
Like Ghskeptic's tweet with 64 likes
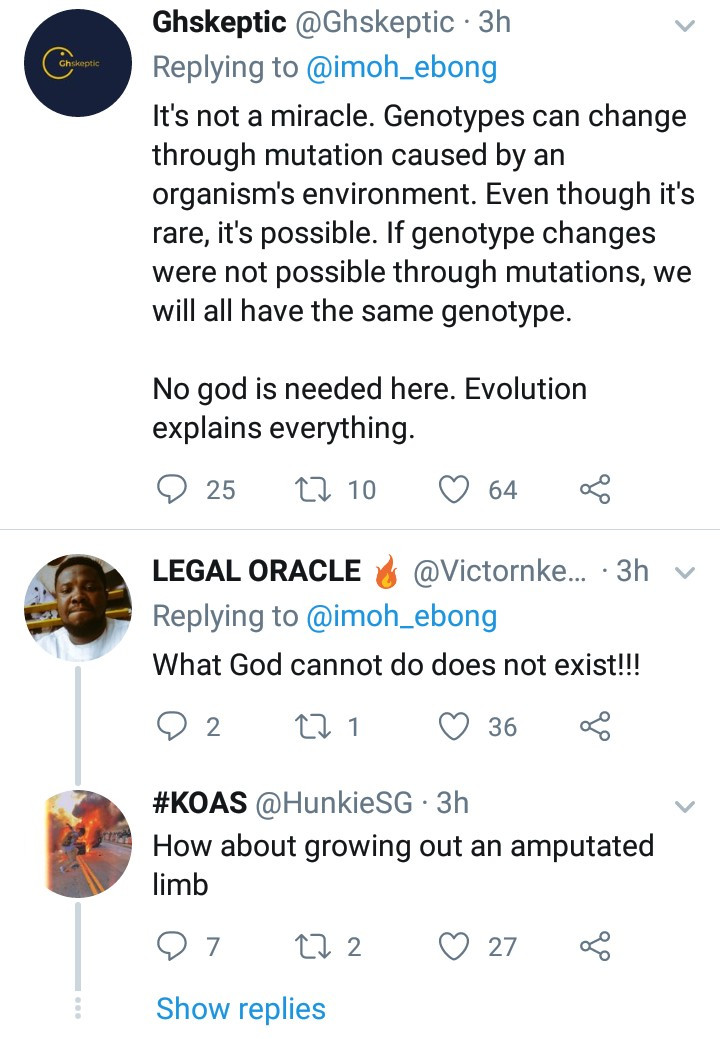(x=455, y=489)
